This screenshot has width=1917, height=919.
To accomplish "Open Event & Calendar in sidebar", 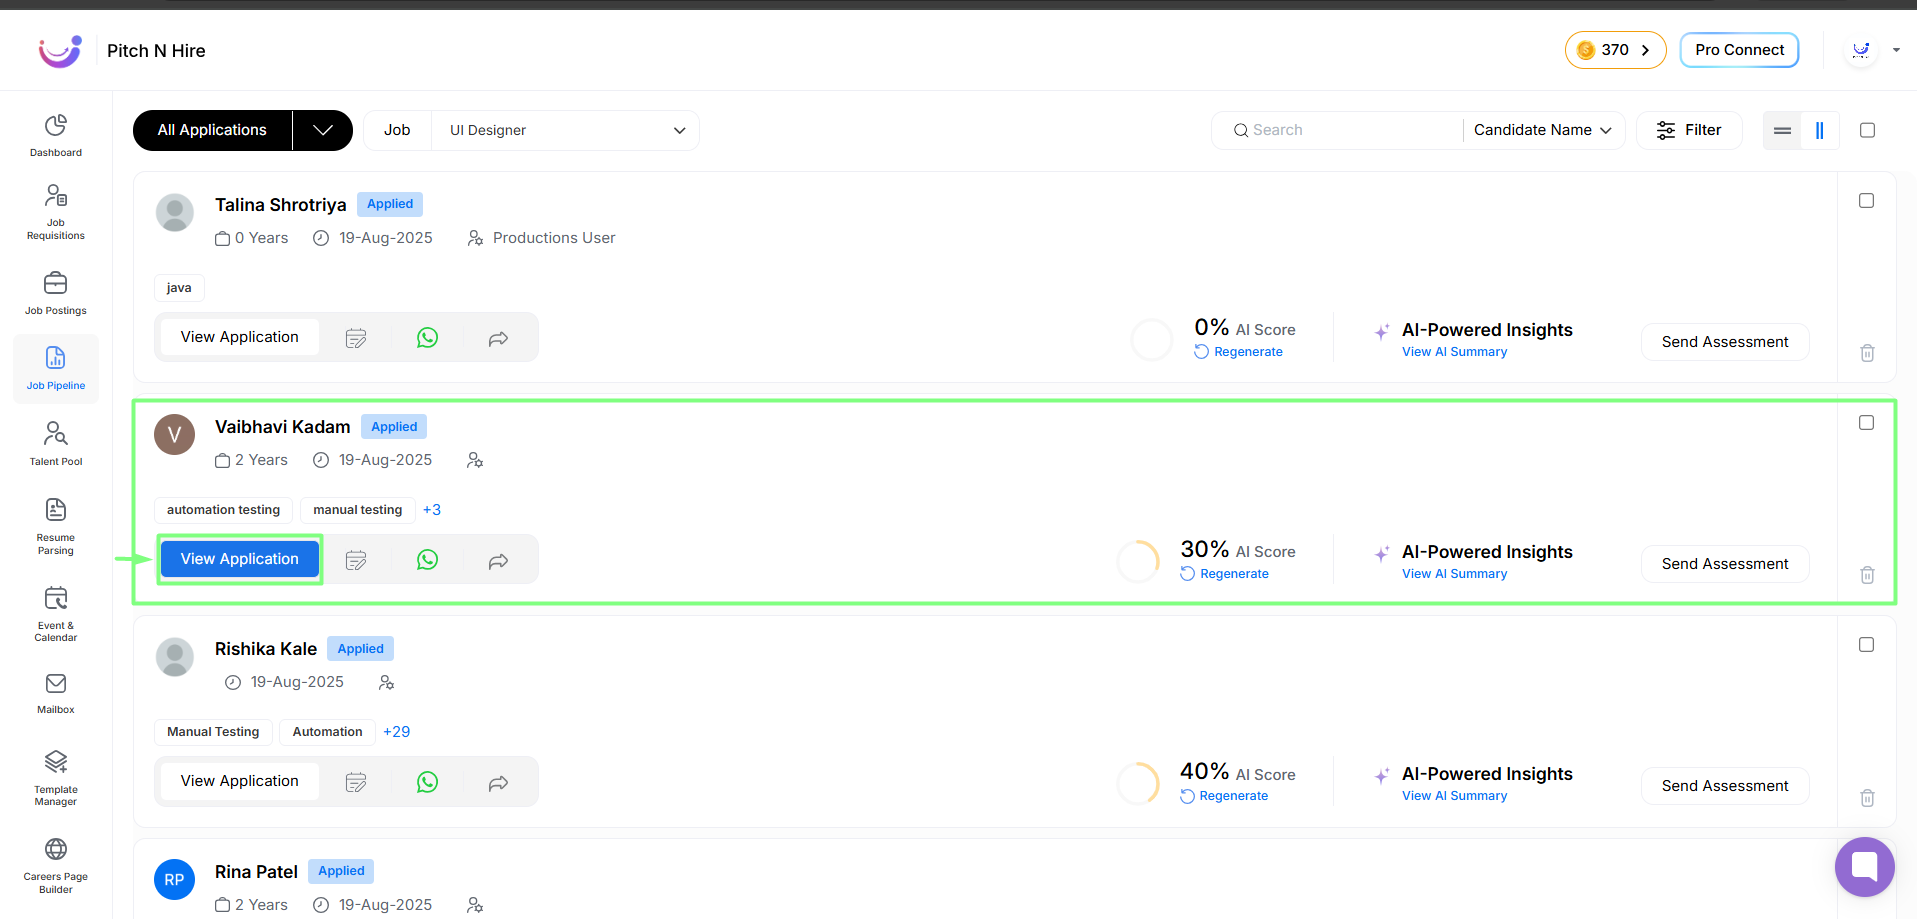I will pyautogui.click(x=56, y=614).
